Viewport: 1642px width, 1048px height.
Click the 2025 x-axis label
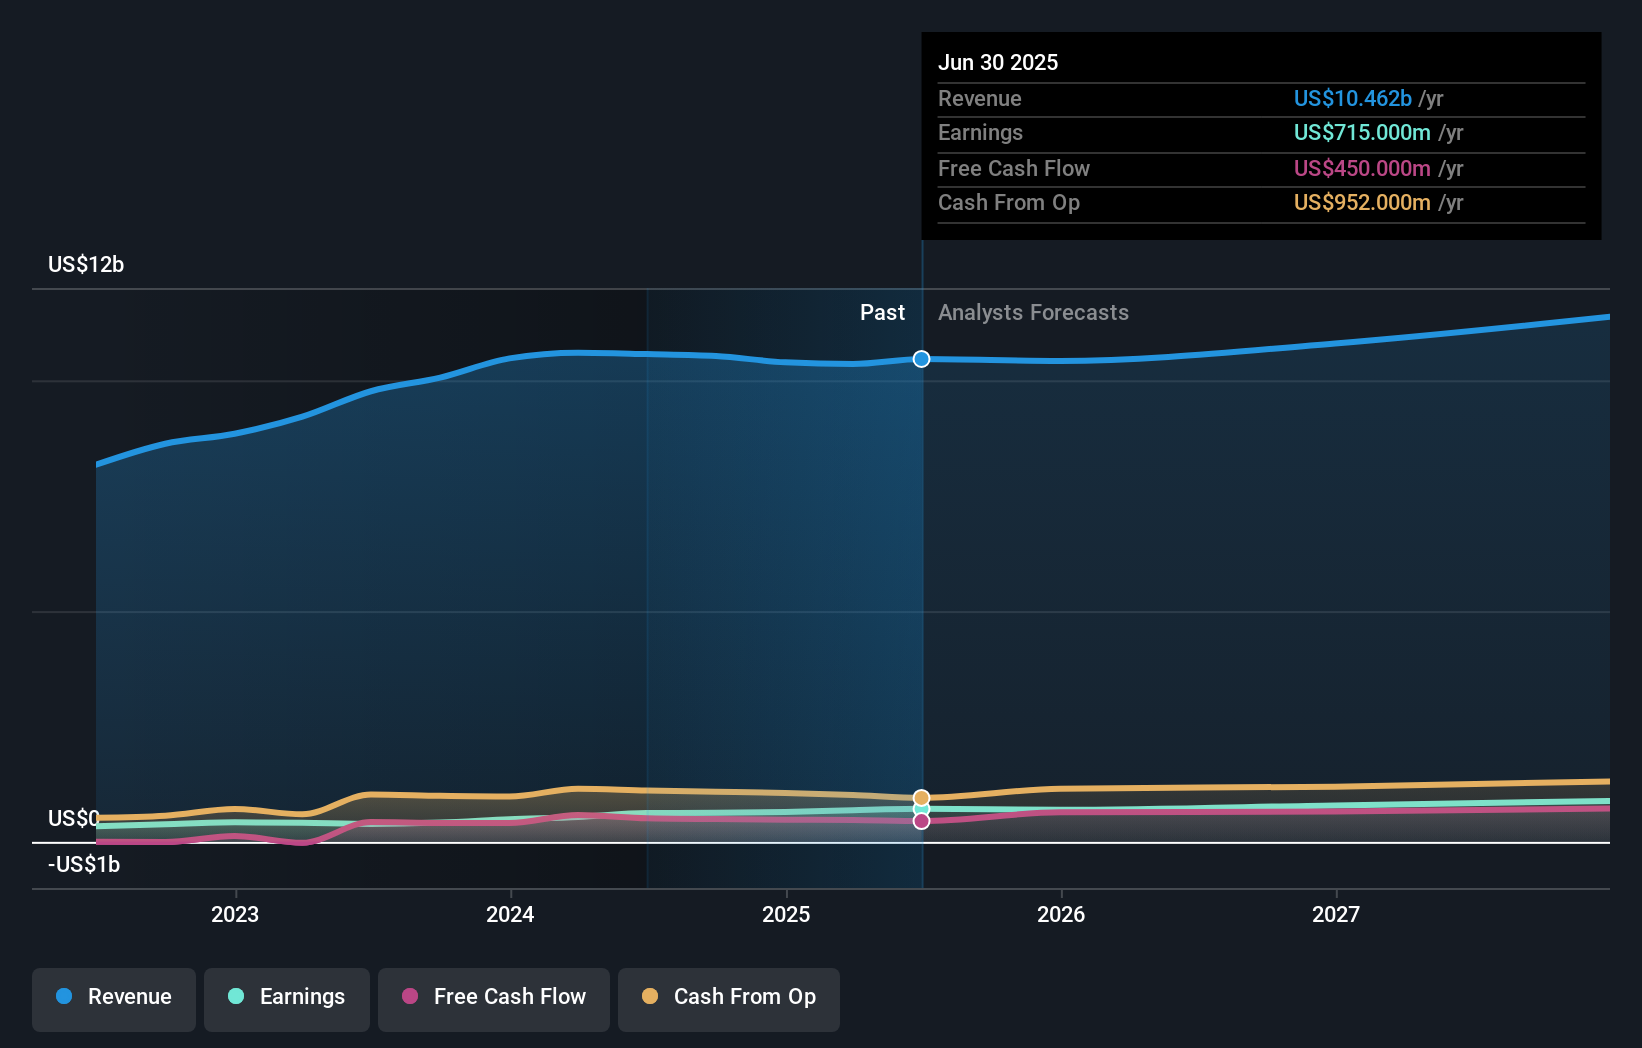786,914
